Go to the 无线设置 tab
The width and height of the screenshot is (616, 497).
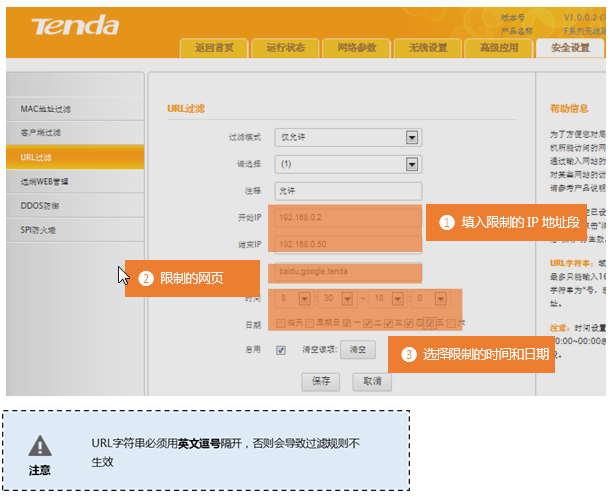coord(427,47)
